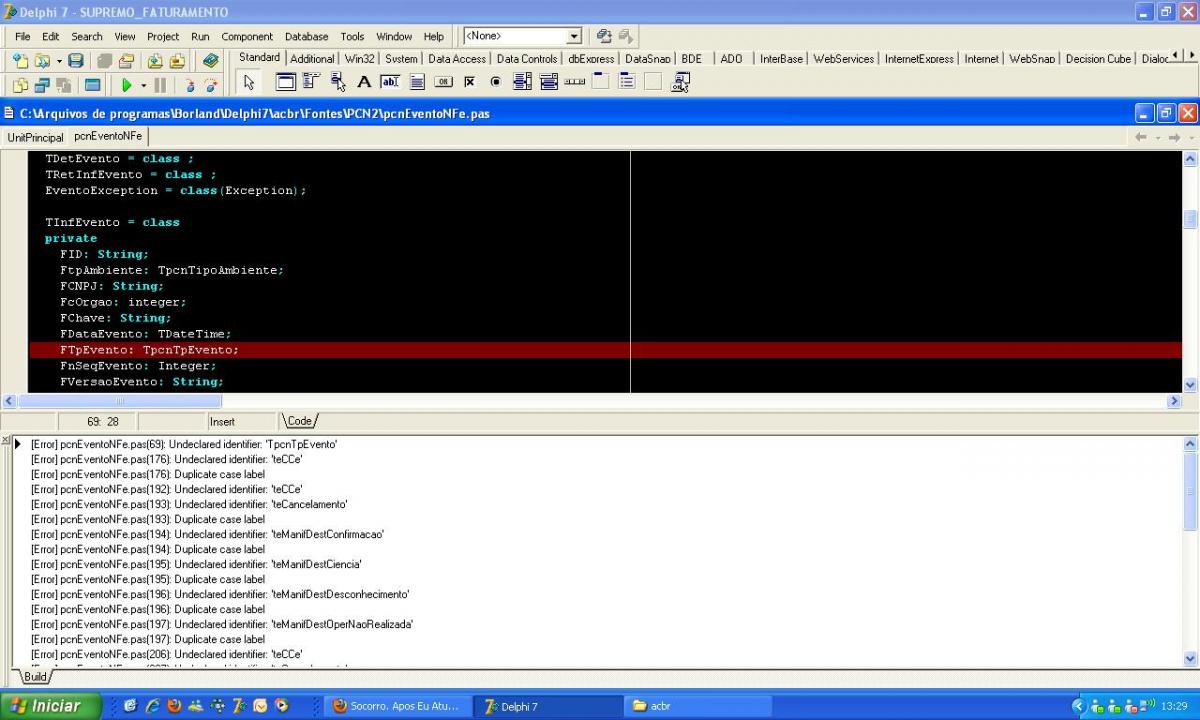Select the pointer arrow in component palette

249,83
